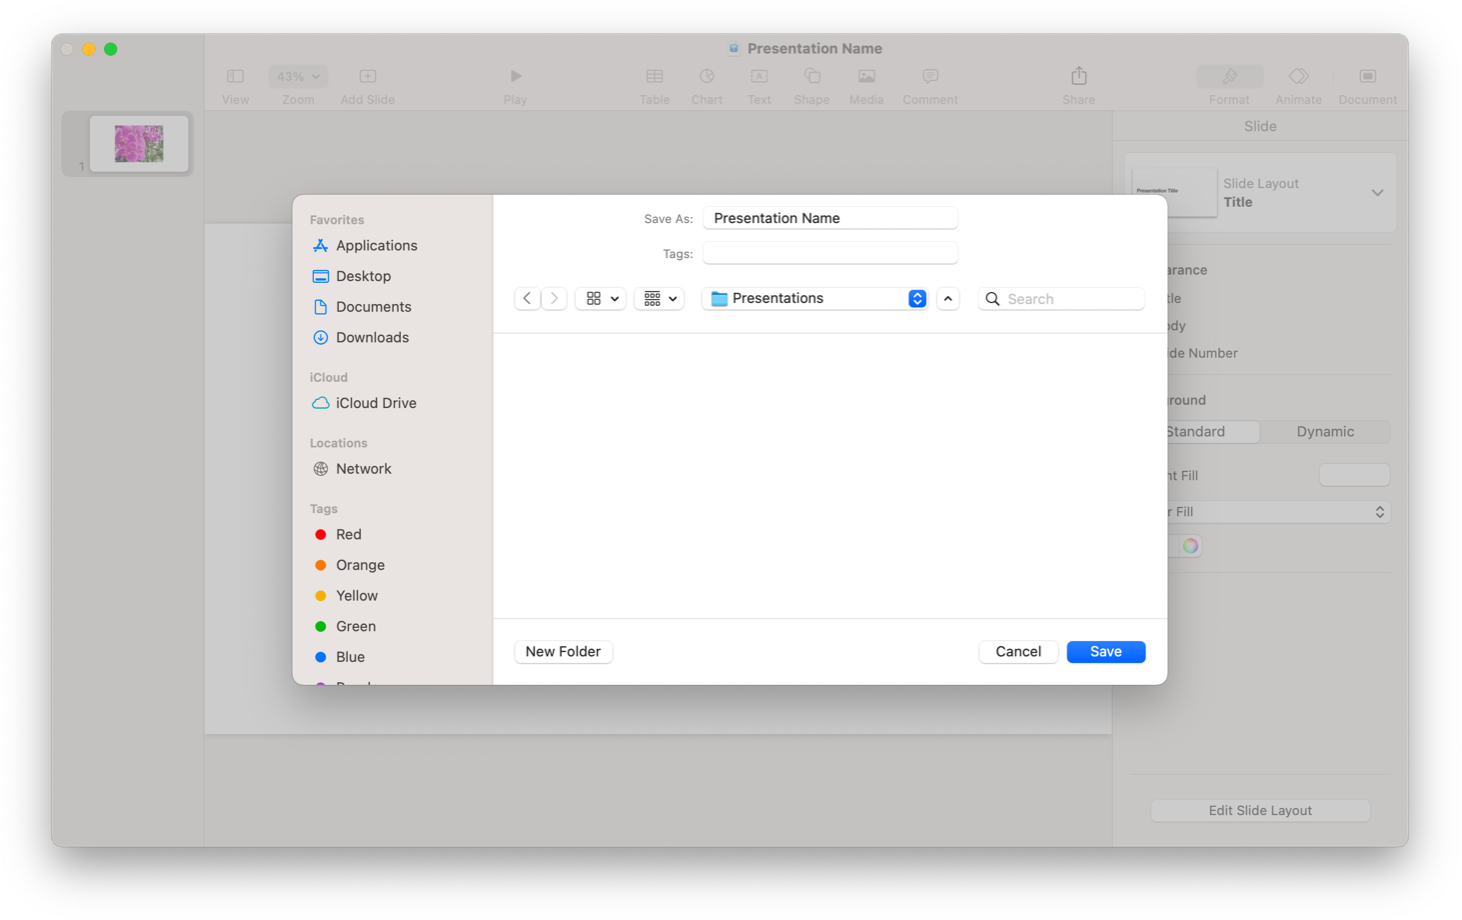The image size is (1462, 920).
Task: Click the green full screen window button
Action: (x=111, y=49)
